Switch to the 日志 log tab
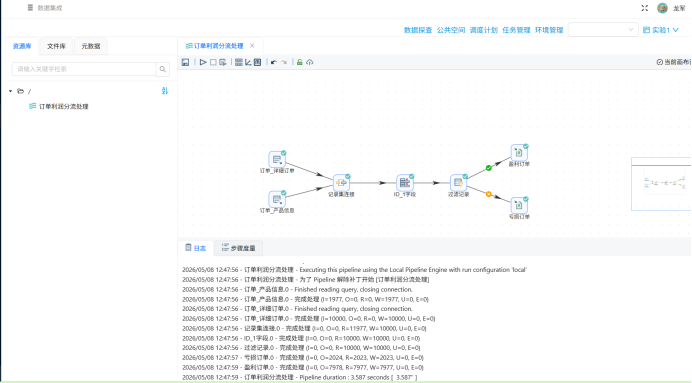Viewport: 692px width, 383px height. click(x=196, y=248)
